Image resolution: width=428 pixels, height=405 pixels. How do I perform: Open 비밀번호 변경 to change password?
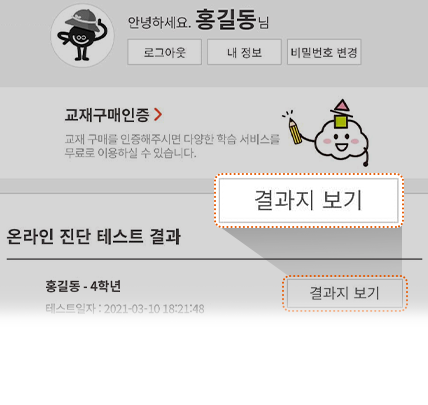point(324,52)
